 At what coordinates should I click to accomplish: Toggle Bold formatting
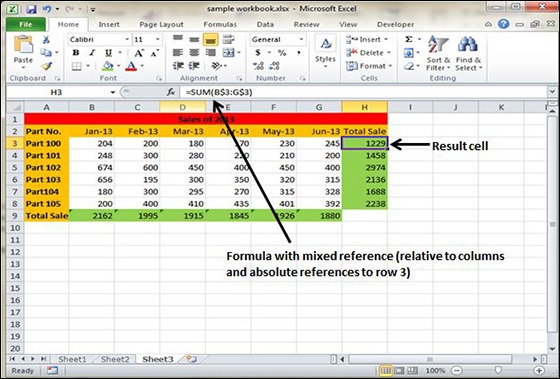(76, 53)
